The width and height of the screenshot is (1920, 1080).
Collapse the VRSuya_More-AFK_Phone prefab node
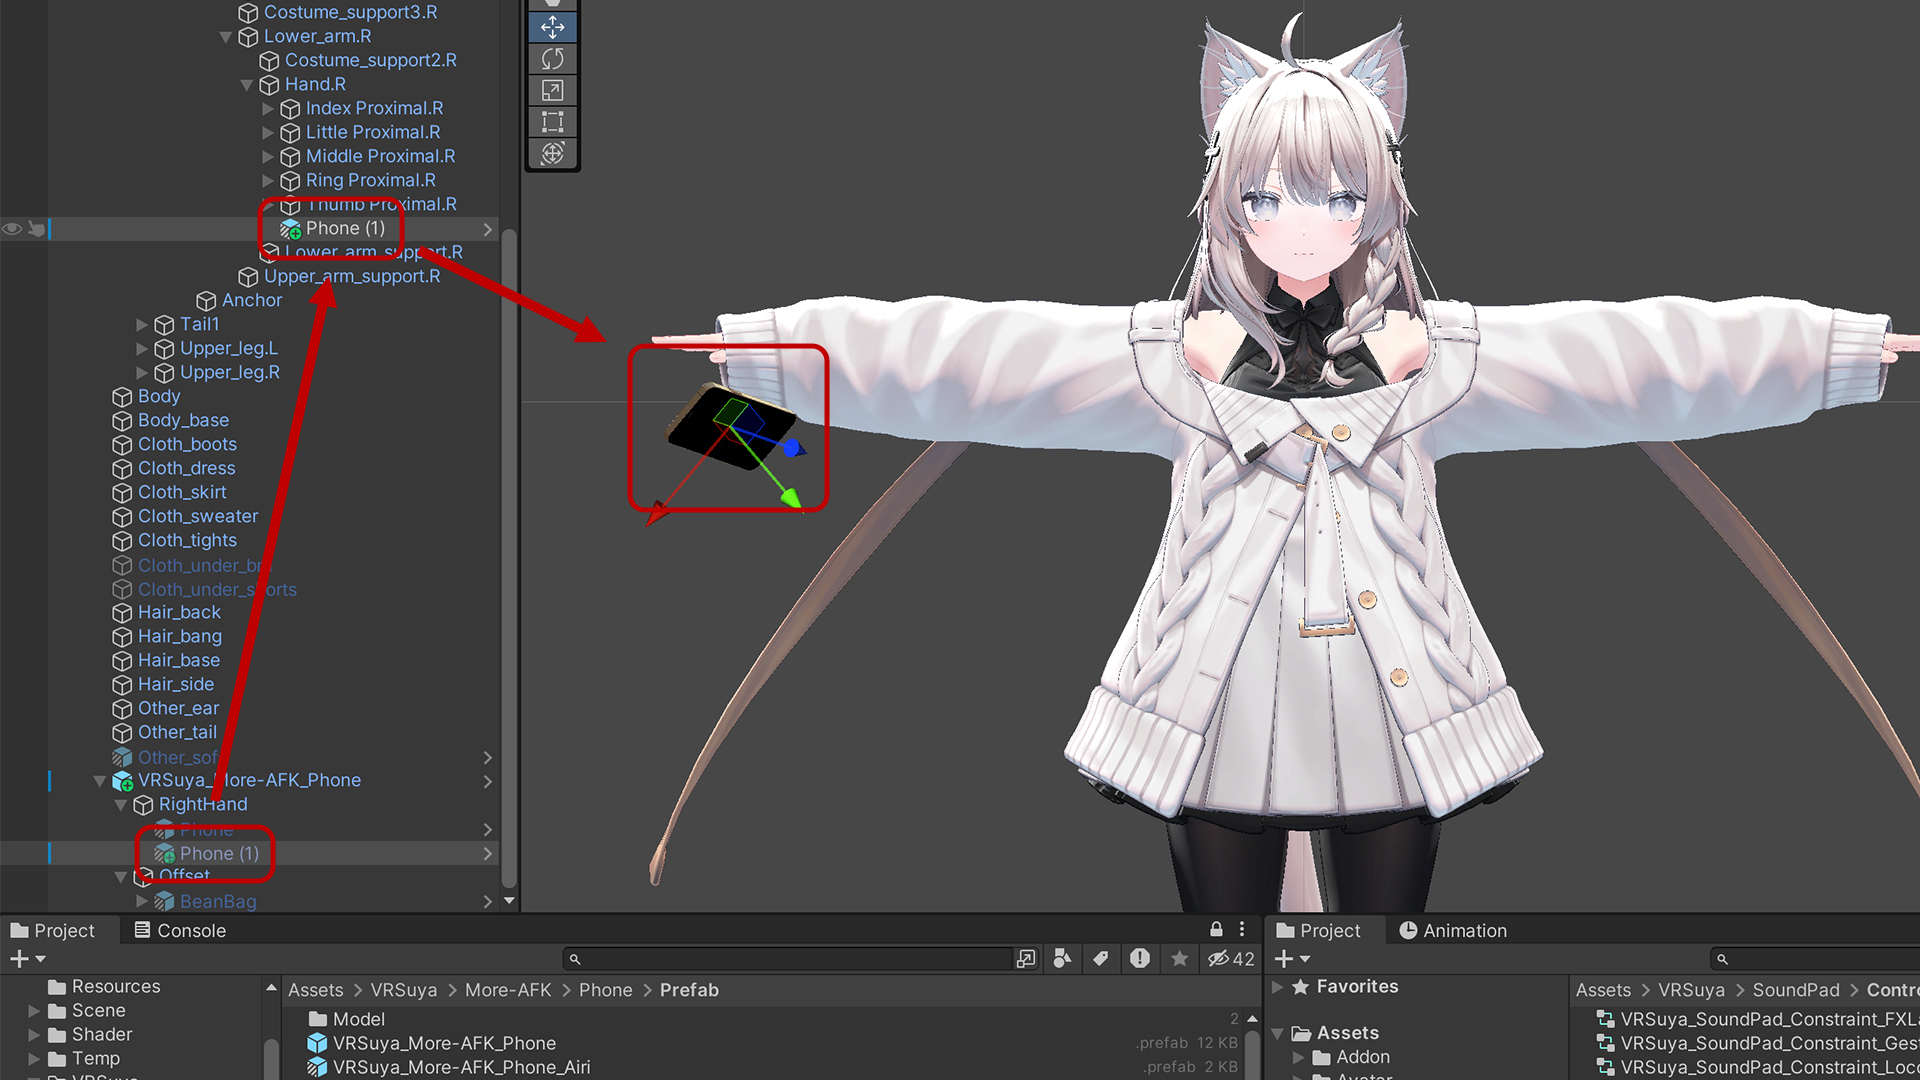(x=100, y=781)
